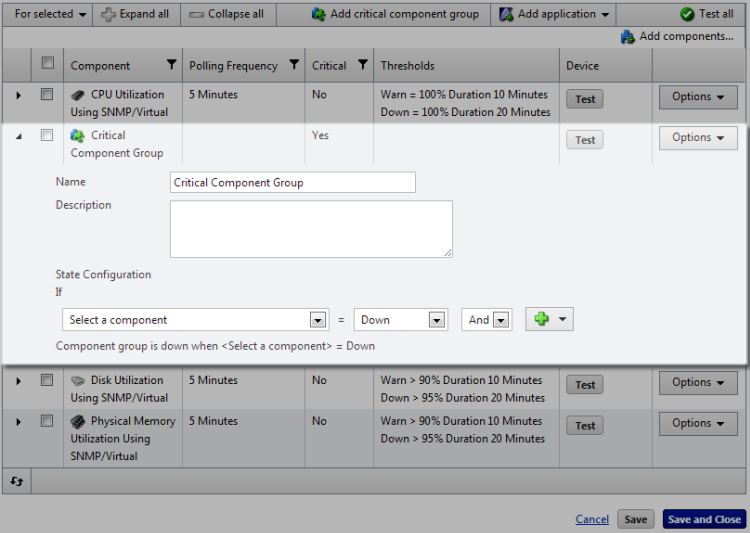Check the Physical Memory Utilization checkbox
The image size is (750, 533).
tap(47, 421)
